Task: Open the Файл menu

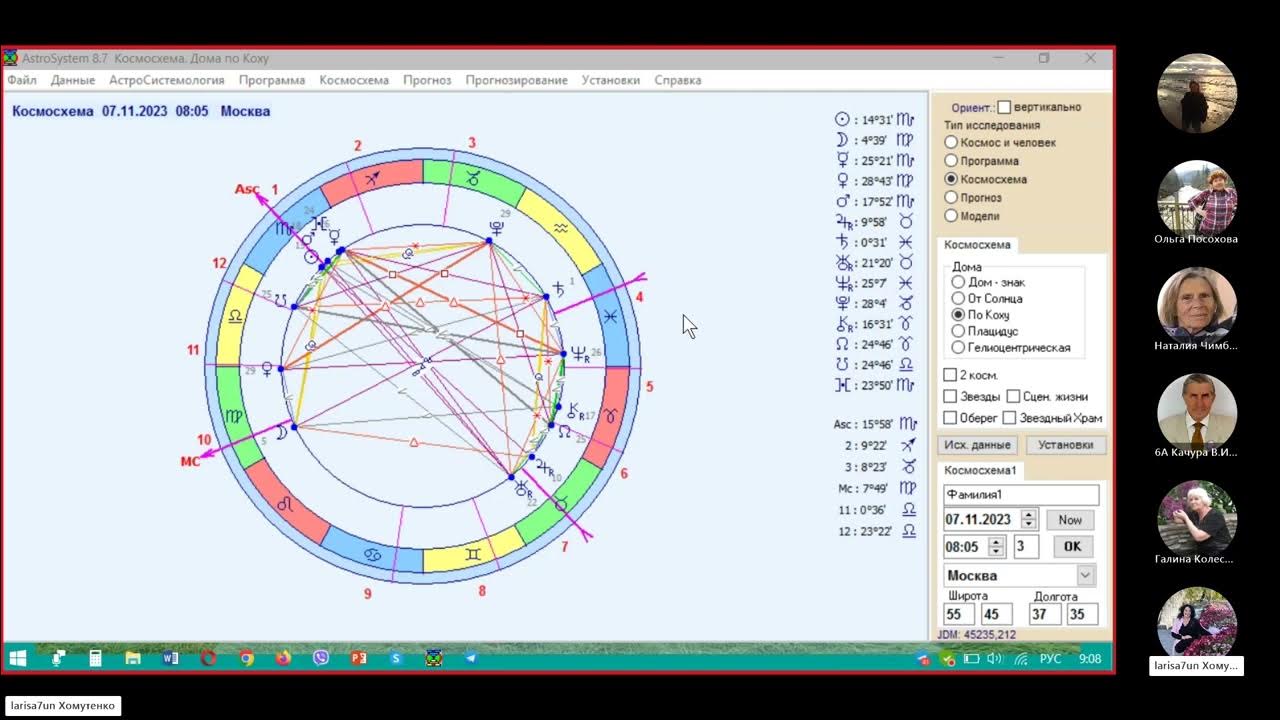Action: pos(22,80)
